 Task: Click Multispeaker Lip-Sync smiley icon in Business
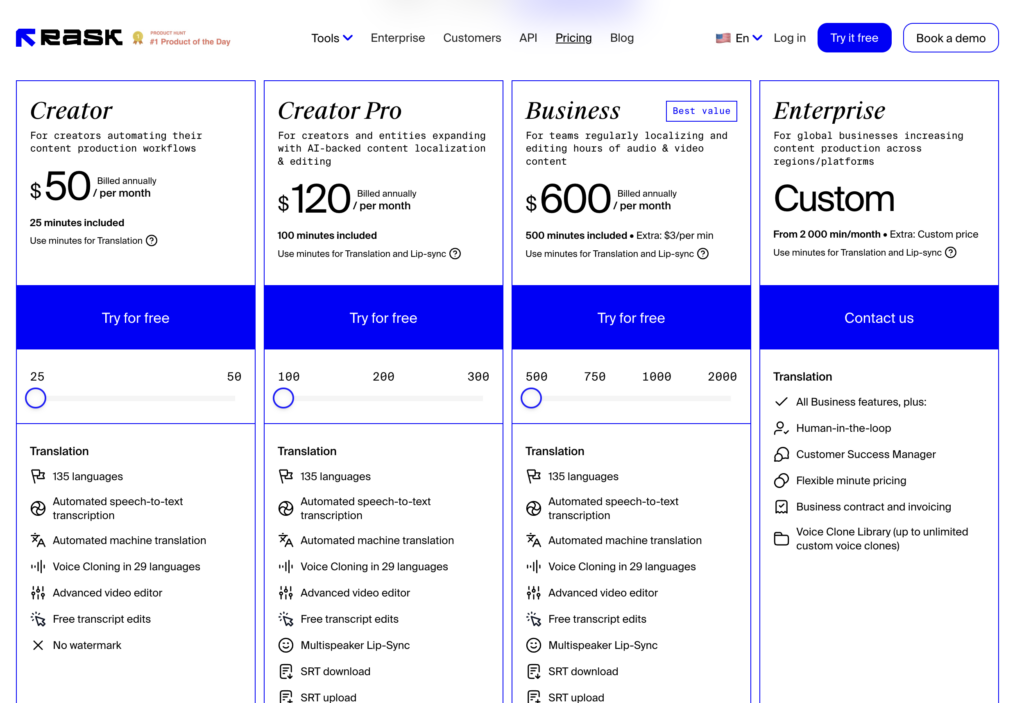point(534,646)
